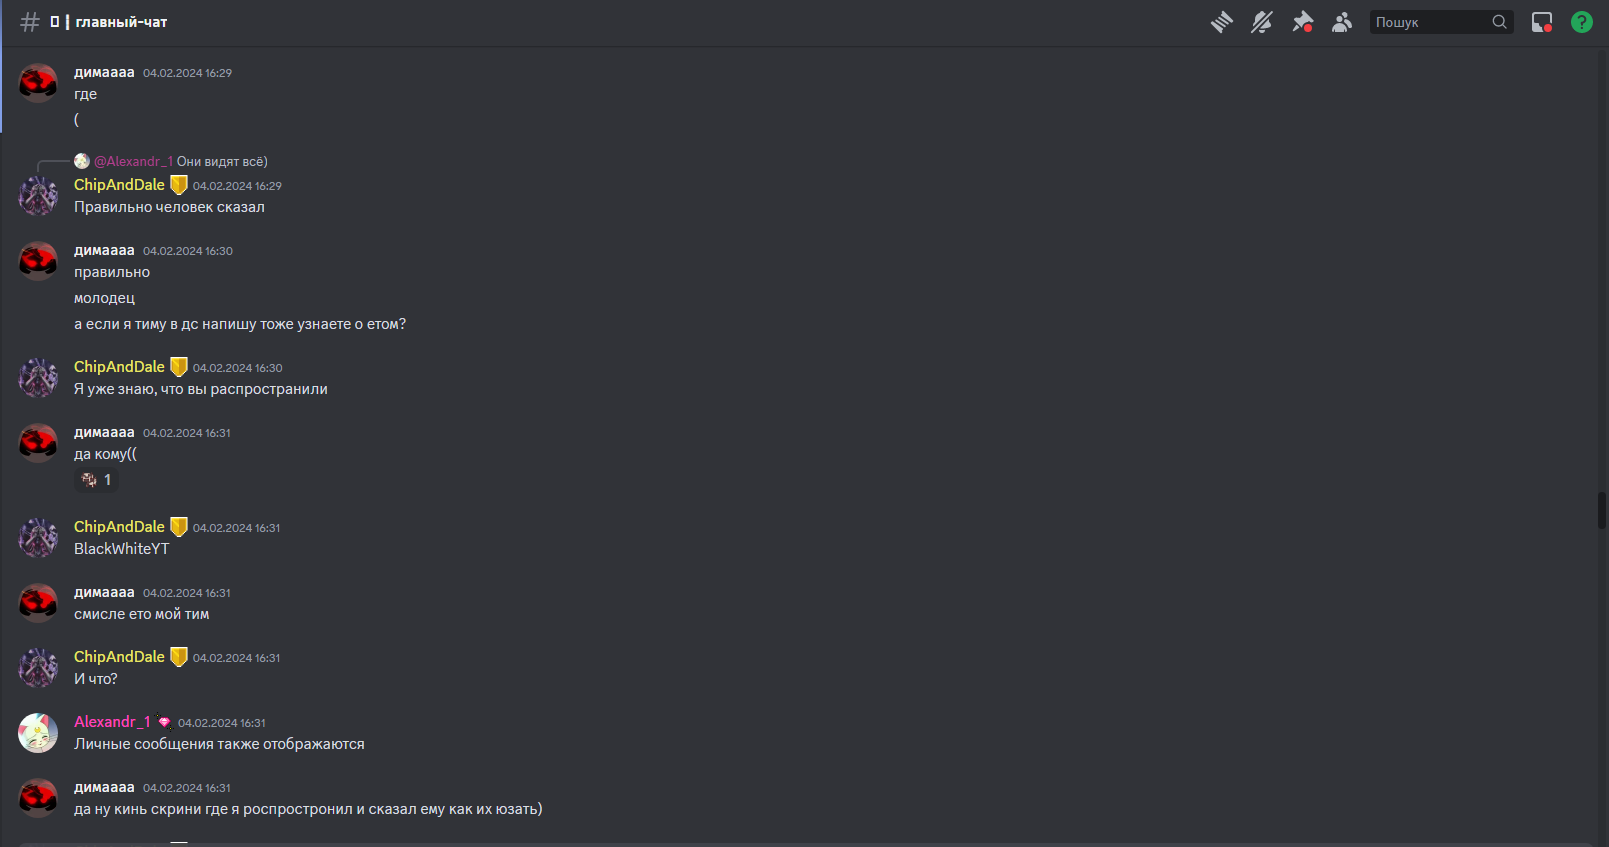Toggle the member list icon
Image resolution: width=1609 pixels, height=847 pixels.
click(1342, 22)
